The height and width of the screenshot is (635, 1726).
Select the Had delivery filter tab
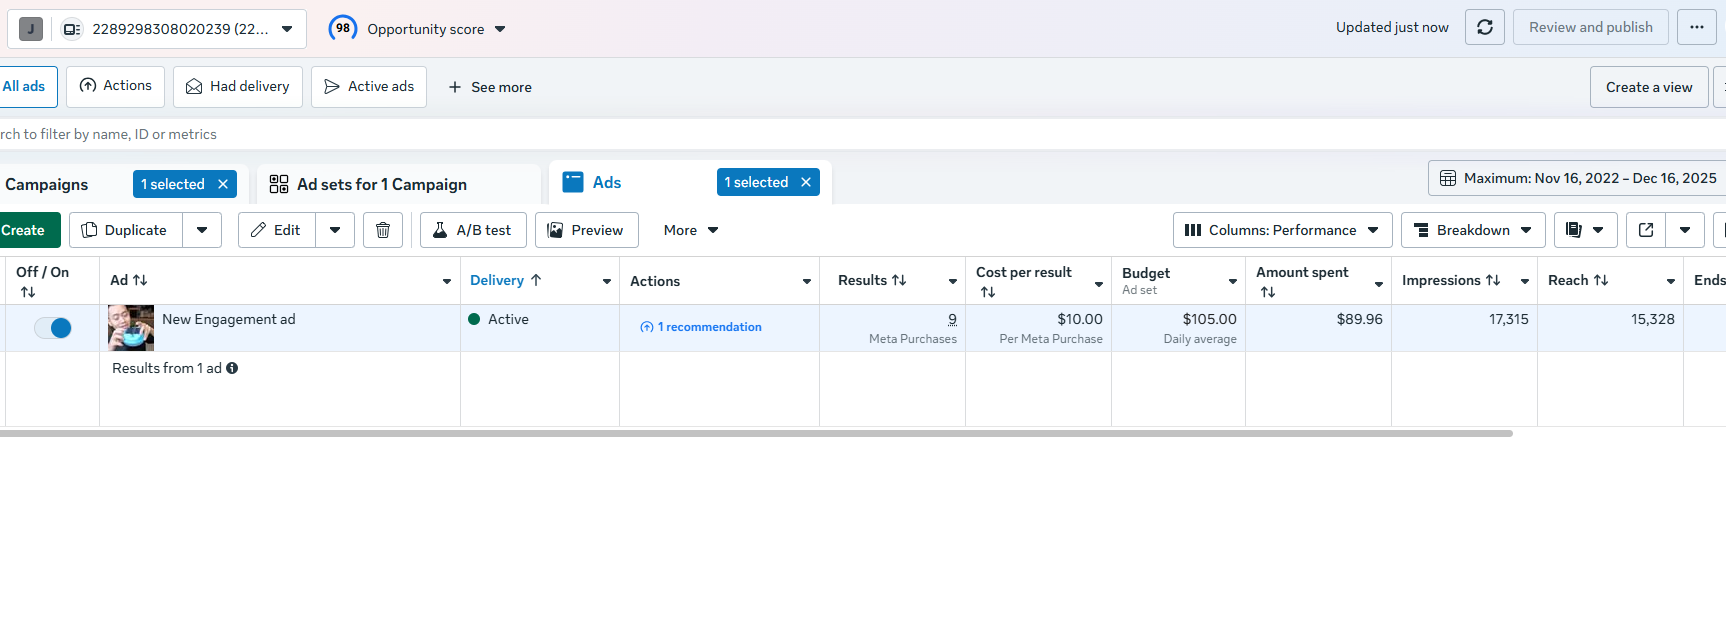point(238,87)
